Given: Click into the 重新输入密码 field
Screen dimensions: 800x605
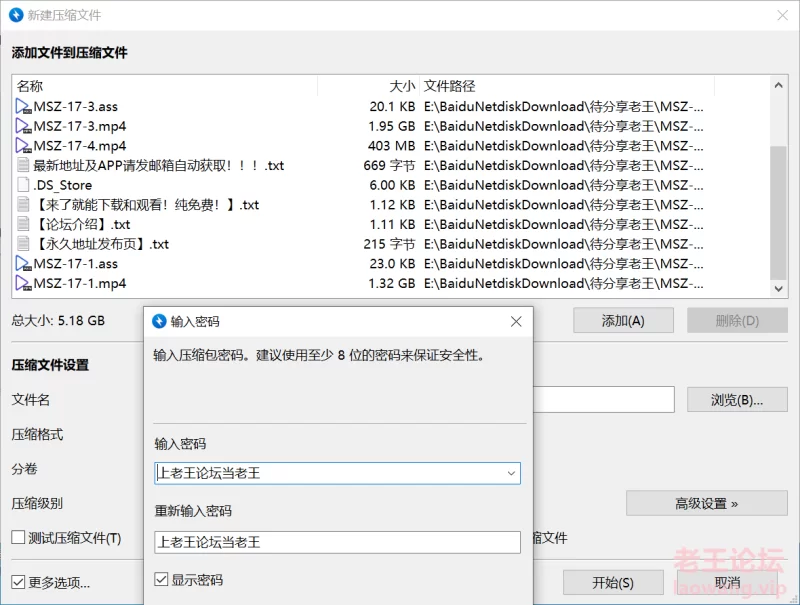Looking at the screenshot, I should (337, 542).
